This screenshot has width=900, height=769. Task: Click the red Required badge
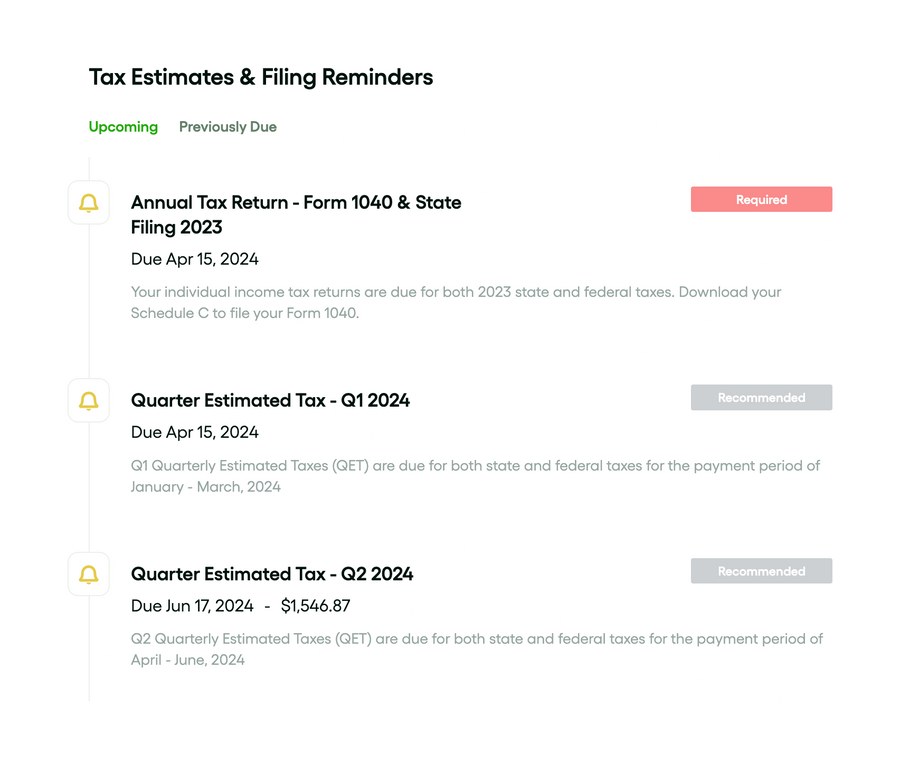(x=761, y=200)
